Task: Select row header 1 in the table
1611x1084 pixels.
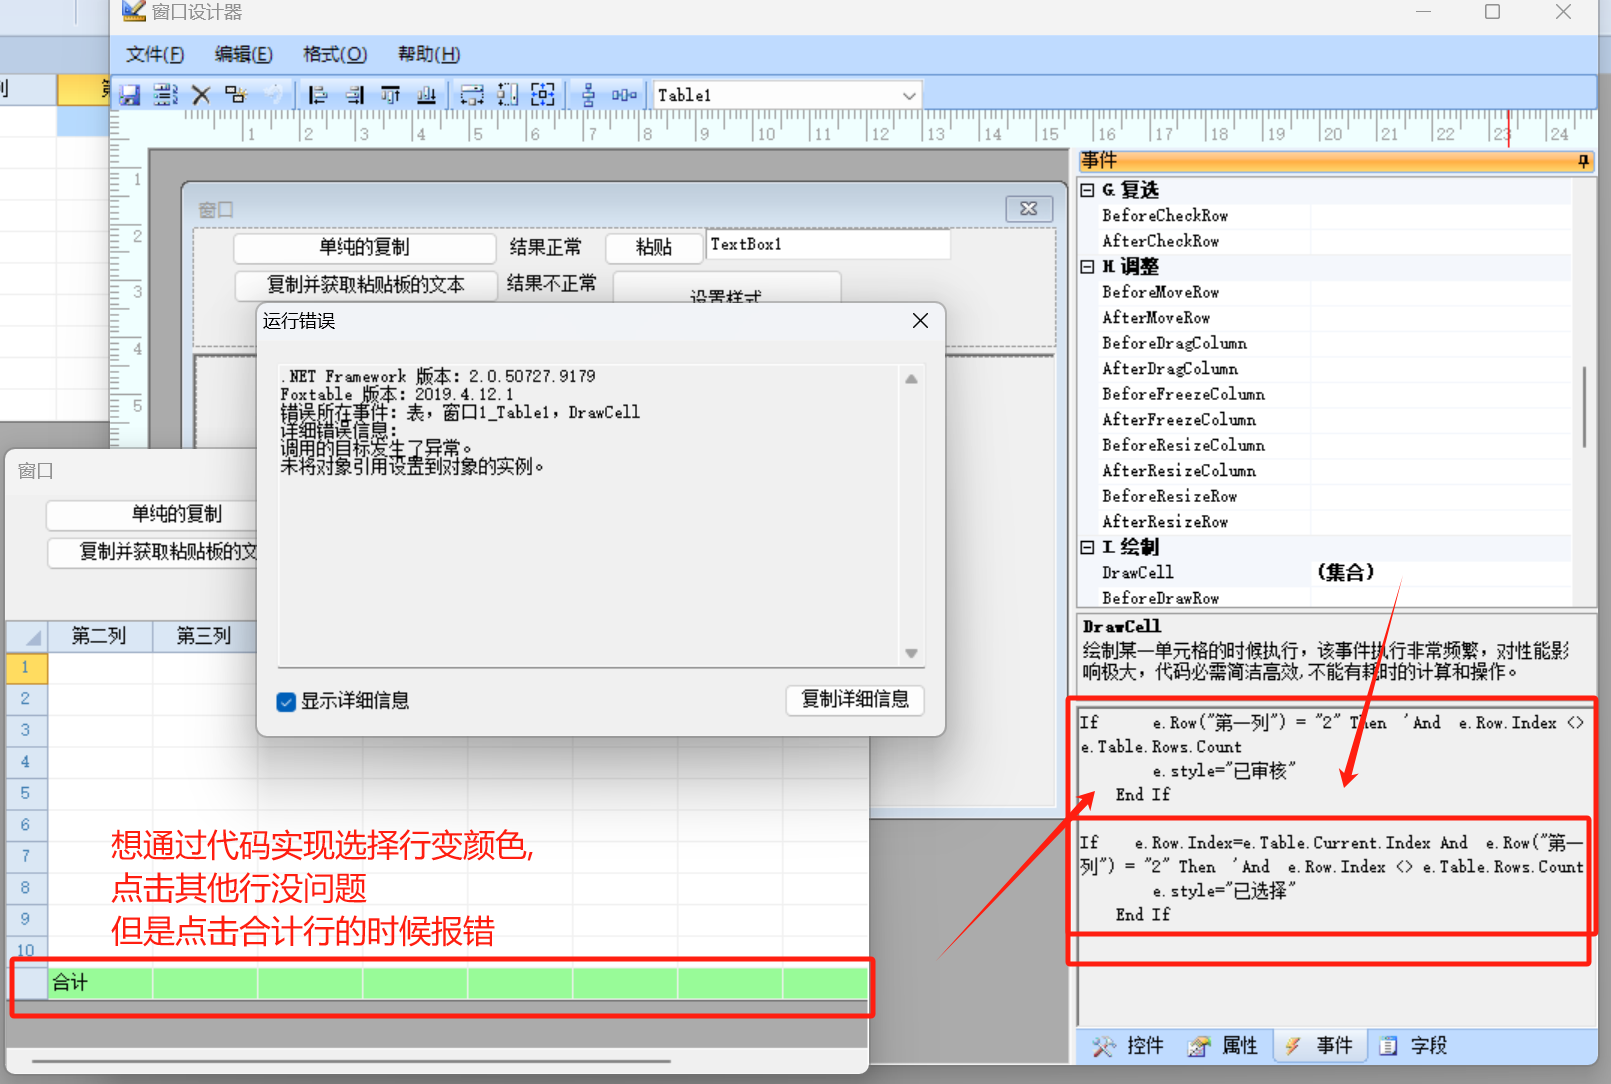Action: pos(26,667)
